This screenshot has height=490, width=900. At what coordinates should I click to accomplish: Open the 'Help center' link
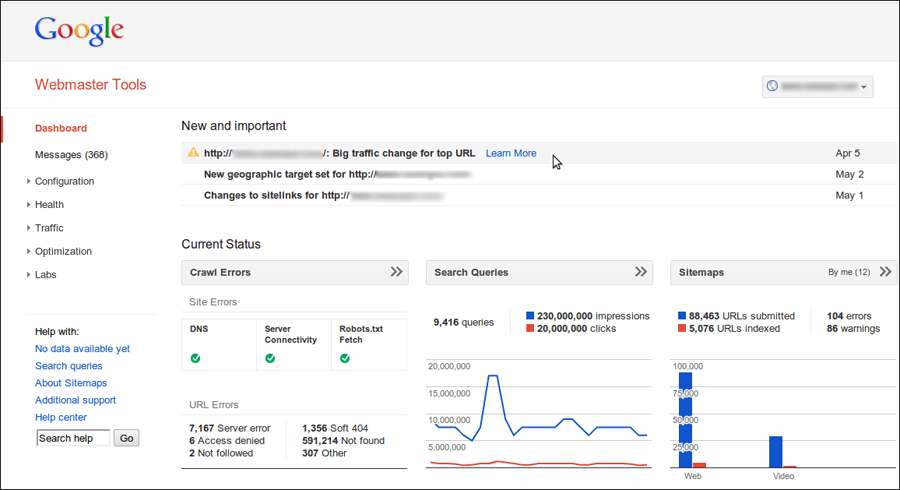click(x=61, y=418)
